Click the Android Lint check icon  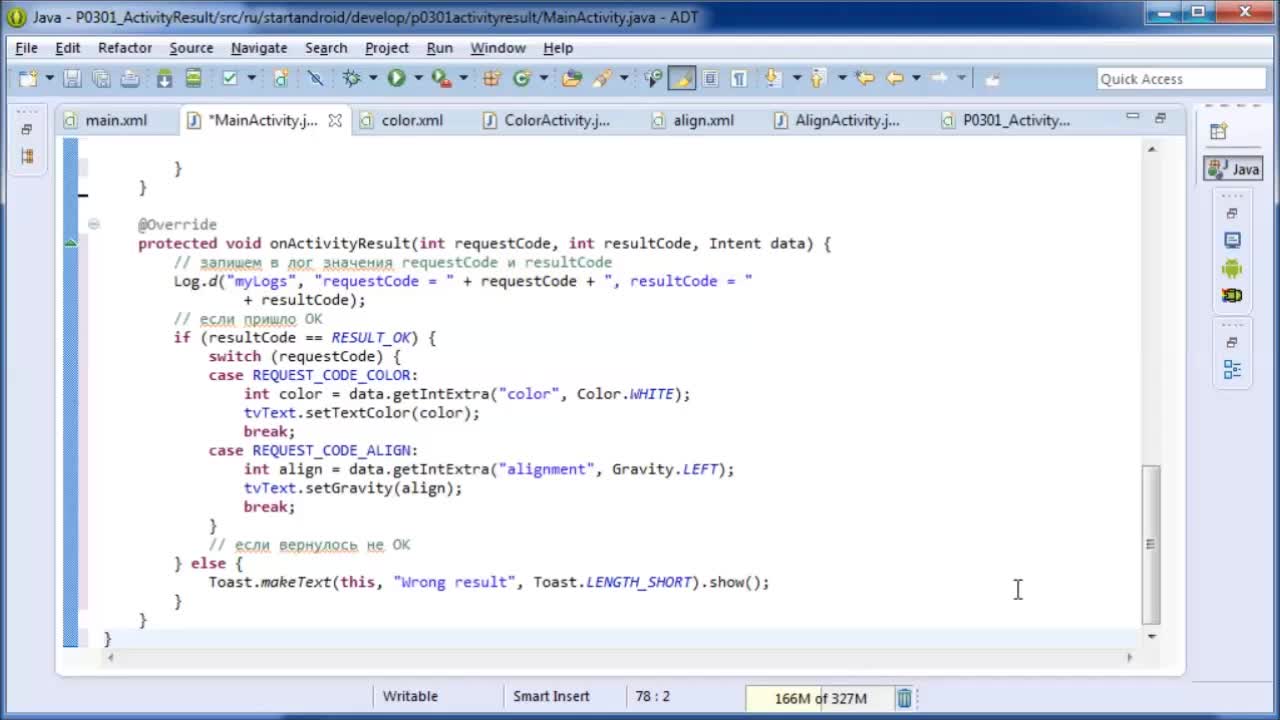click(x=230, y=78)
